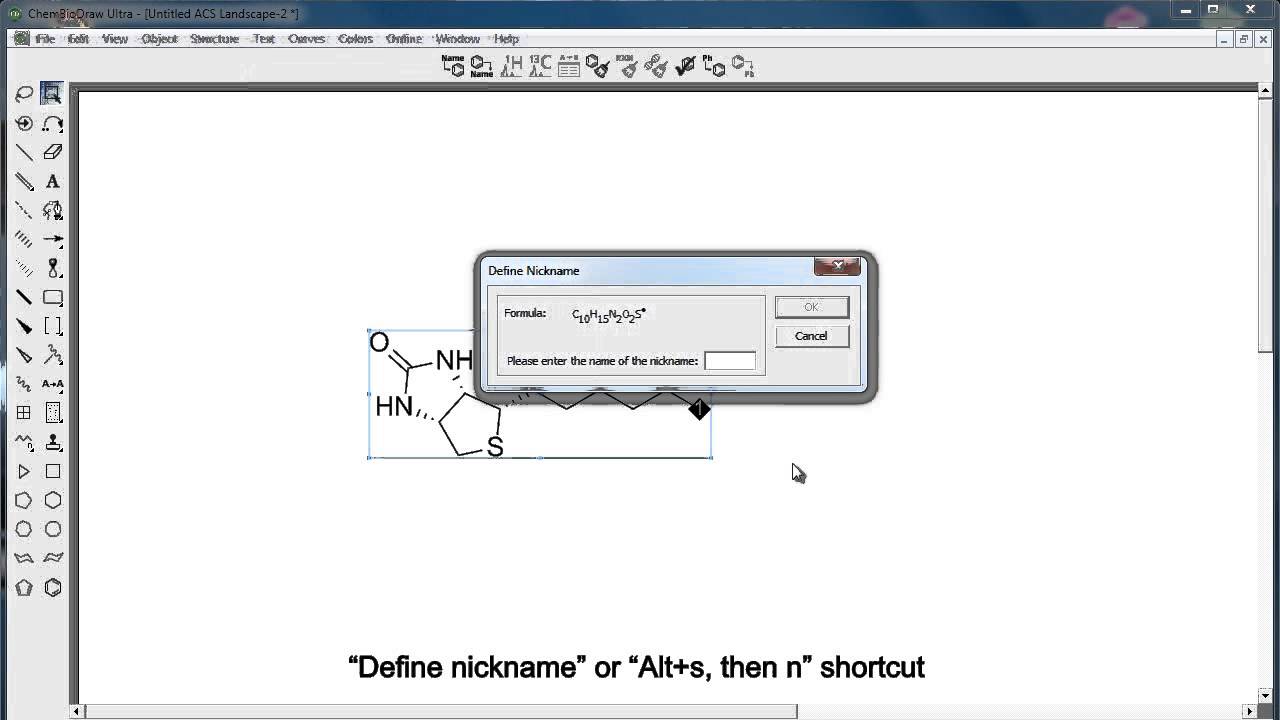Open the Online menu

[x=404, y=39]
